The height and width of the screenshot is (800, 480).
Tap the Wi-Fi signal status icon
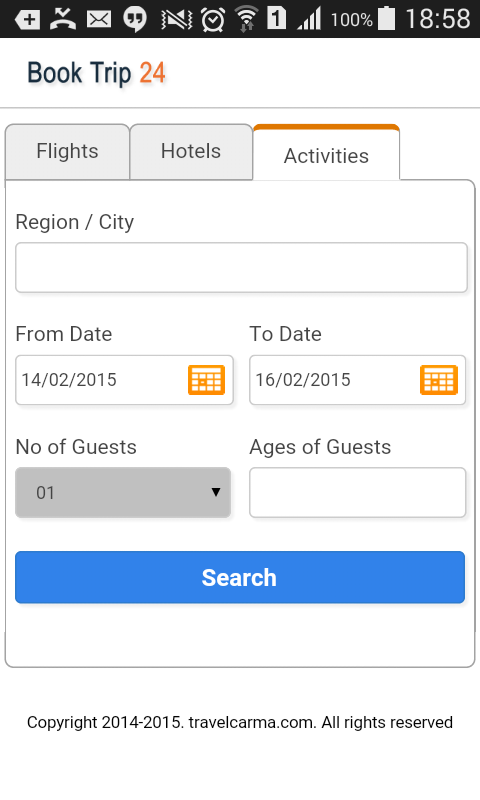247,19
